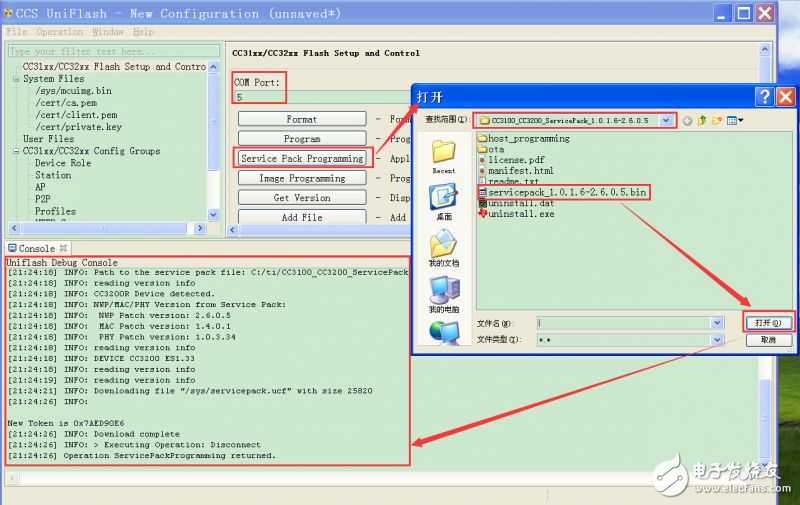Open the 我的文档 documents shortcut icon
800x505 pixels.
[x=443, y=243]
